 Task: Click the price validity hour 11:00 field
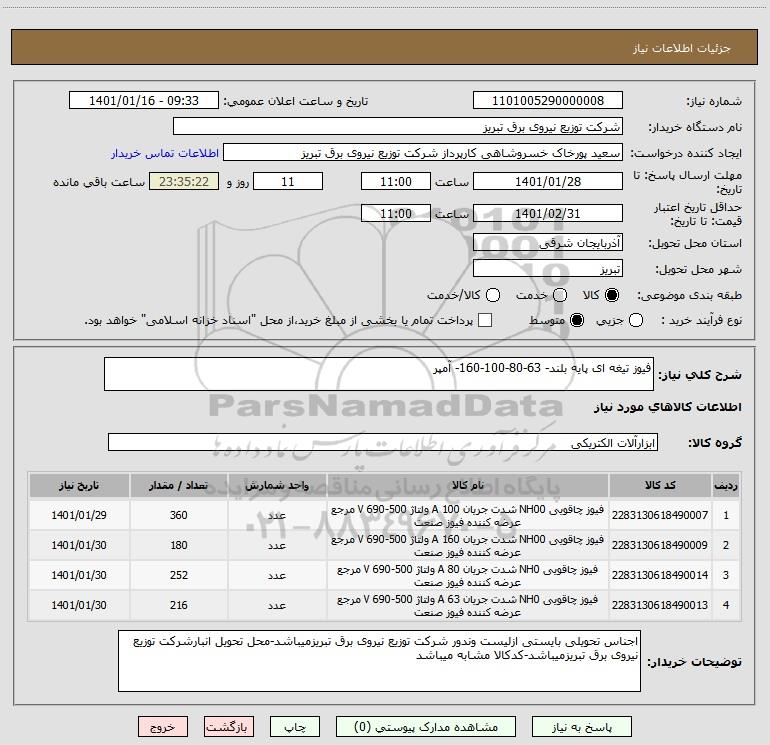(396, 214)
